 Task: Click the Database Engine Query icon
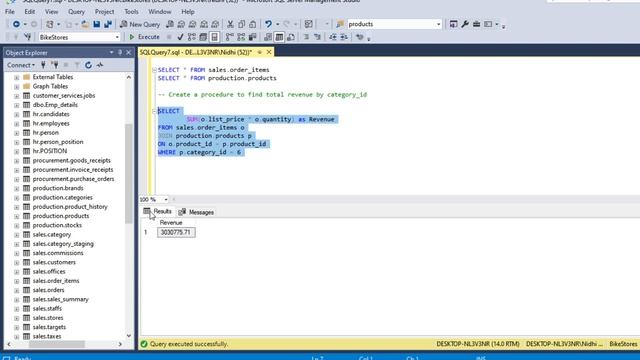tap(170, 24)
